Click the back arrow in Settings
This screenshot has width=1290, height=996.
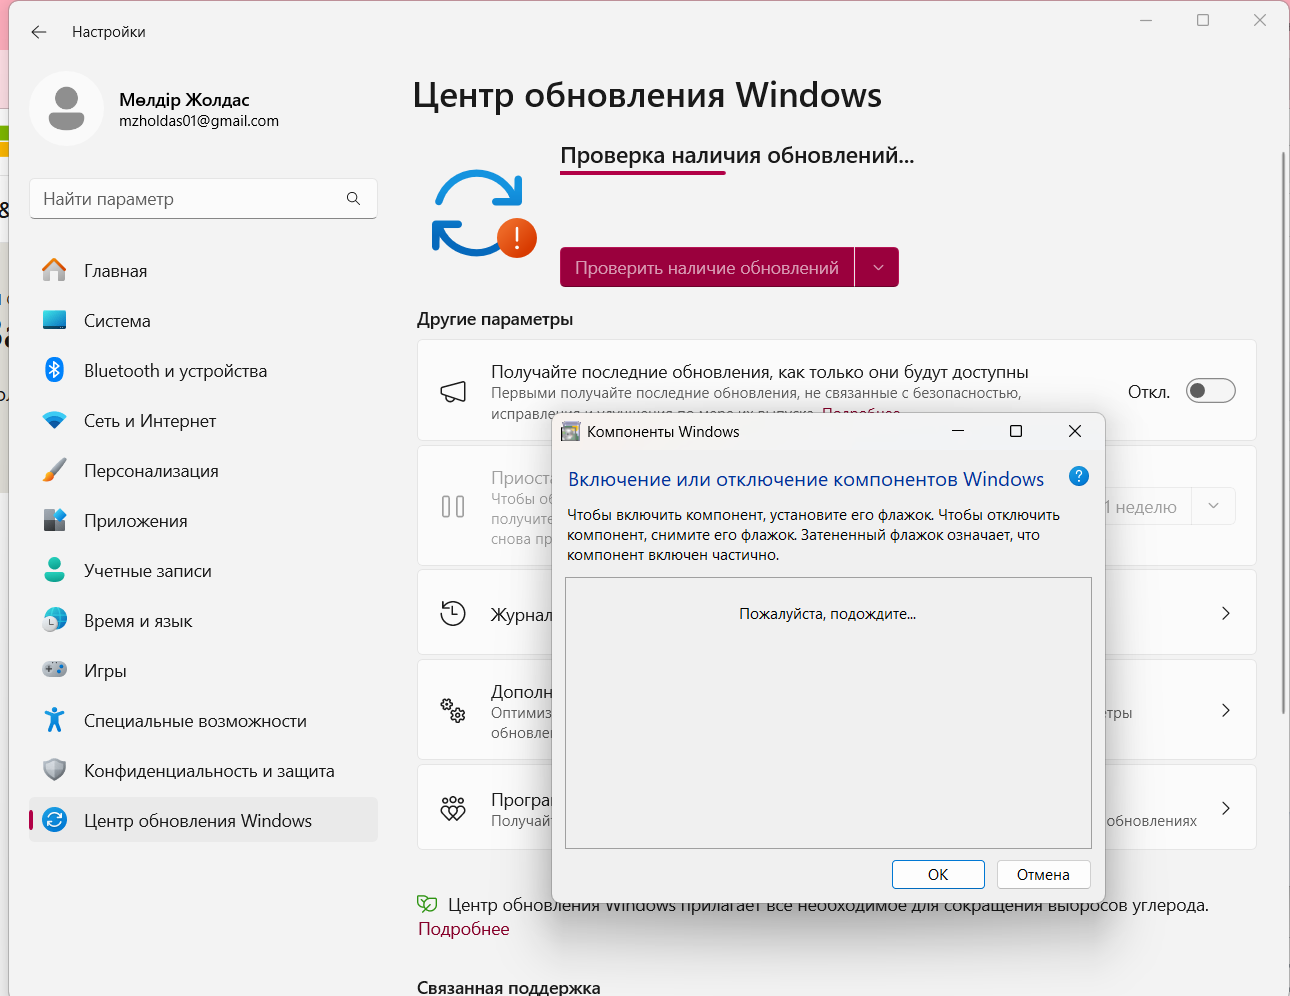coord(39,32)
